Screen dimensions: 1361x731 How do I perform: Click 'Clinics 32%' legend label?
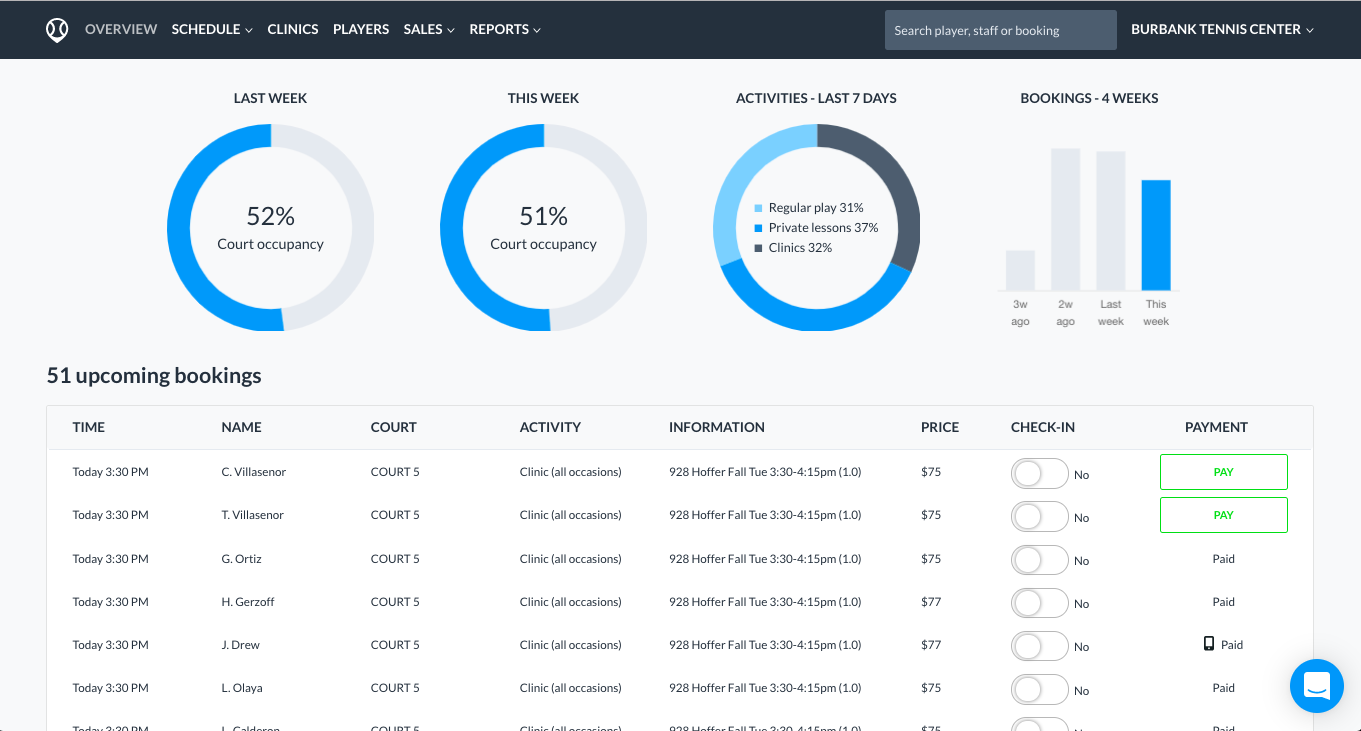(800, 248)
